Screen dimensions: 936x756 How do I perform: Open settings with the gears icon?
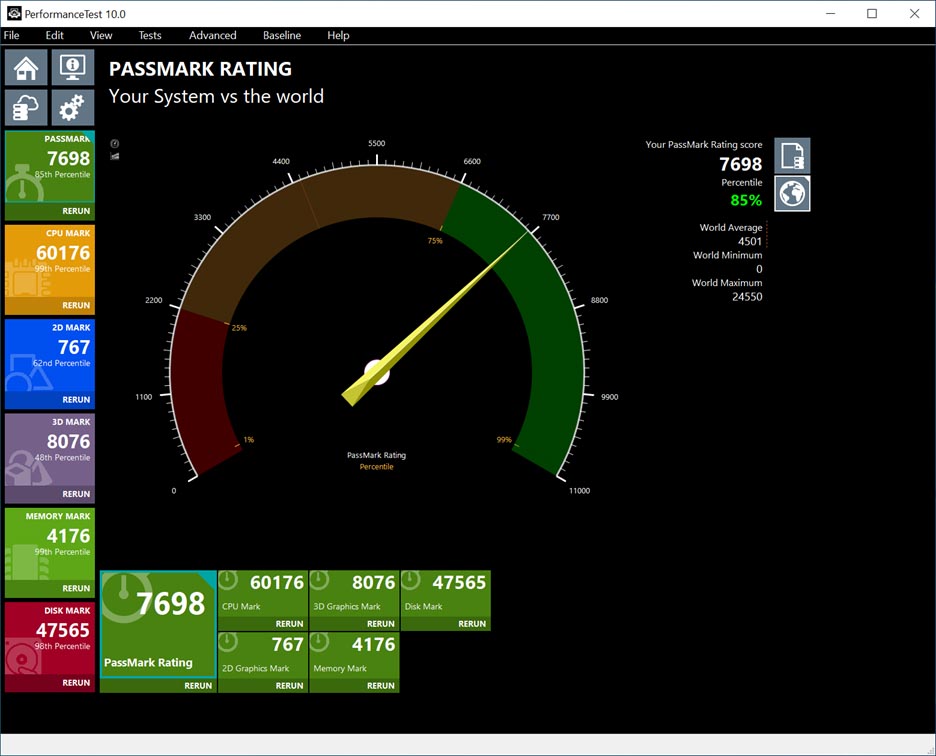(73, 107)
